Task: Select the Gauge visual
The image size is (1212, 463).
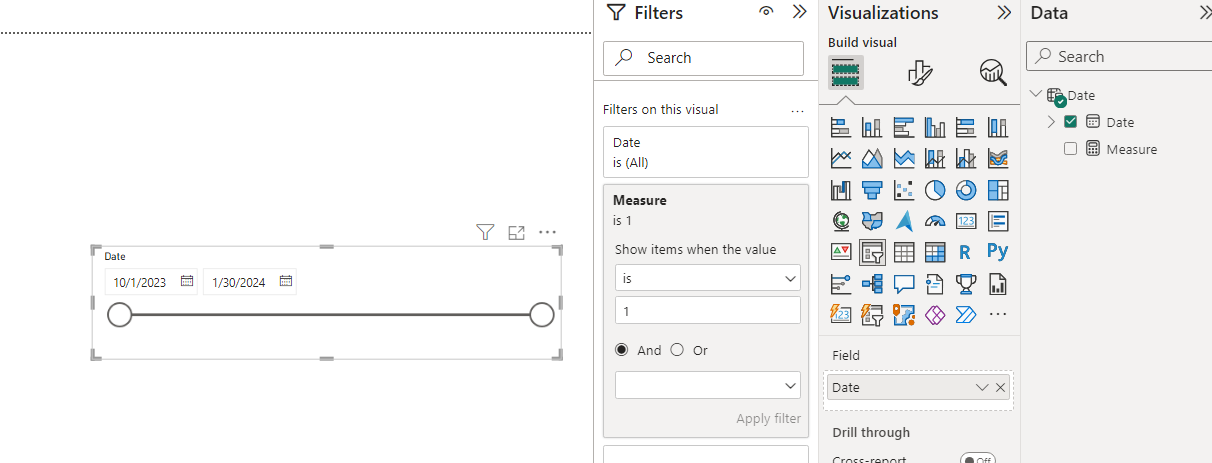Action: 935,221
